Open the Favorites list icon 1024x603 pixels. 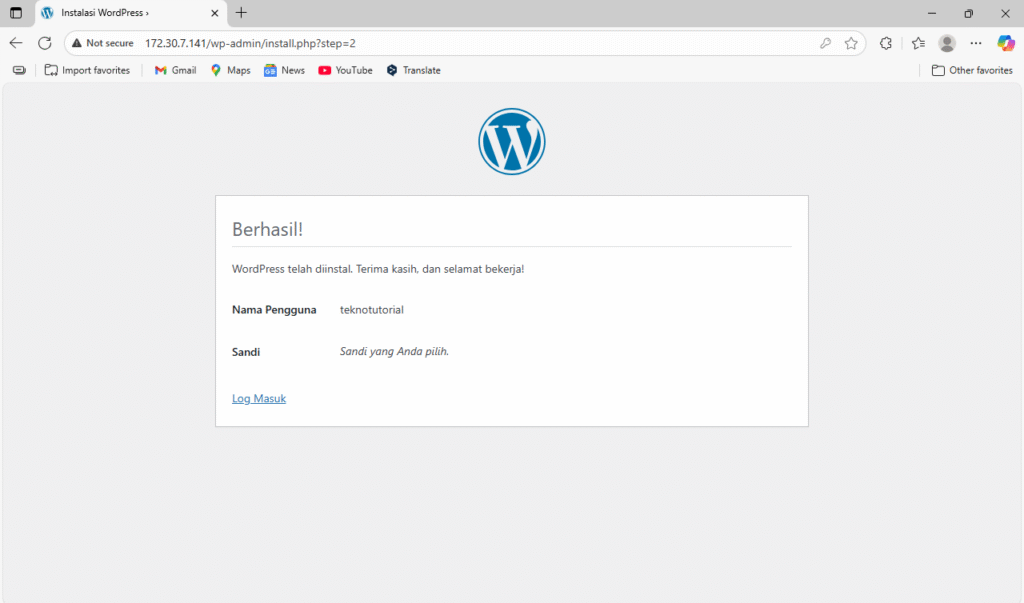click(x=918, y=43)
